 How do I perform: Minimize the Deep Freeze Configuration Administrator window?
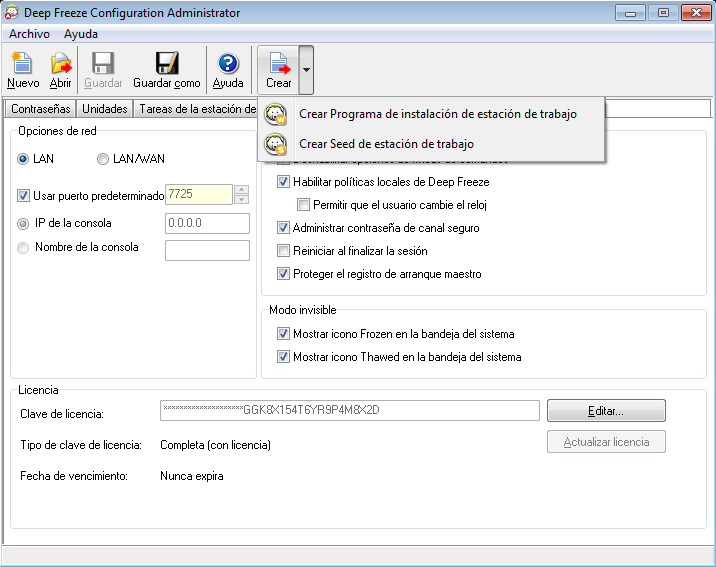pos(630,13)
